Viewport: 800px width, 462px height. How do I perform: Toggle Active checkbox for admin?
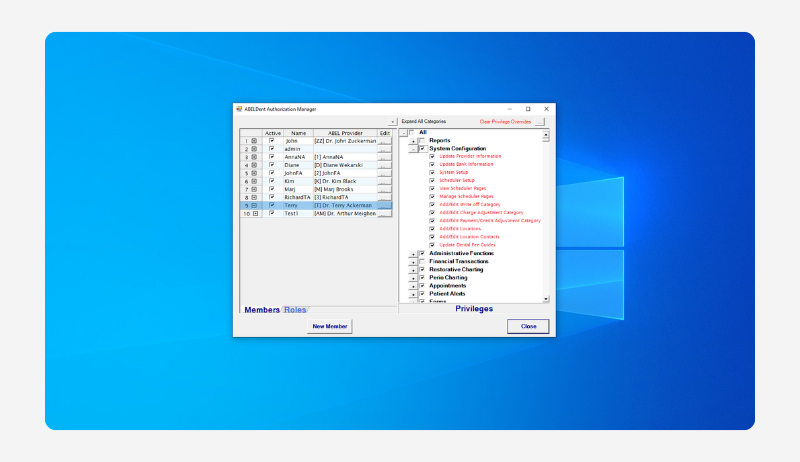click(271, 149)
